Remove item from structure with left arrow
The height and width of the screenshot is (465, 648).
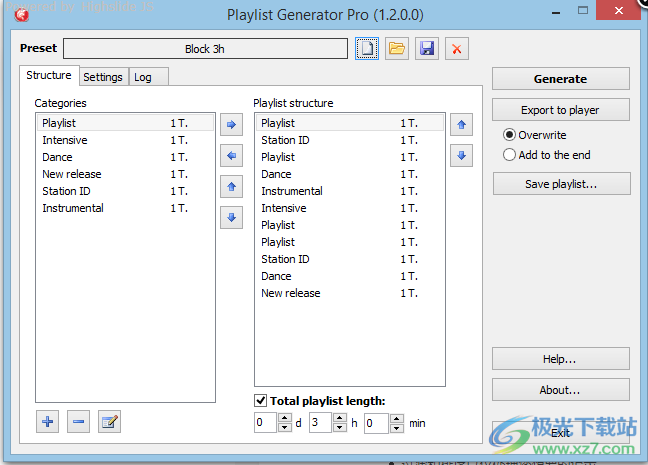point(231,155)
